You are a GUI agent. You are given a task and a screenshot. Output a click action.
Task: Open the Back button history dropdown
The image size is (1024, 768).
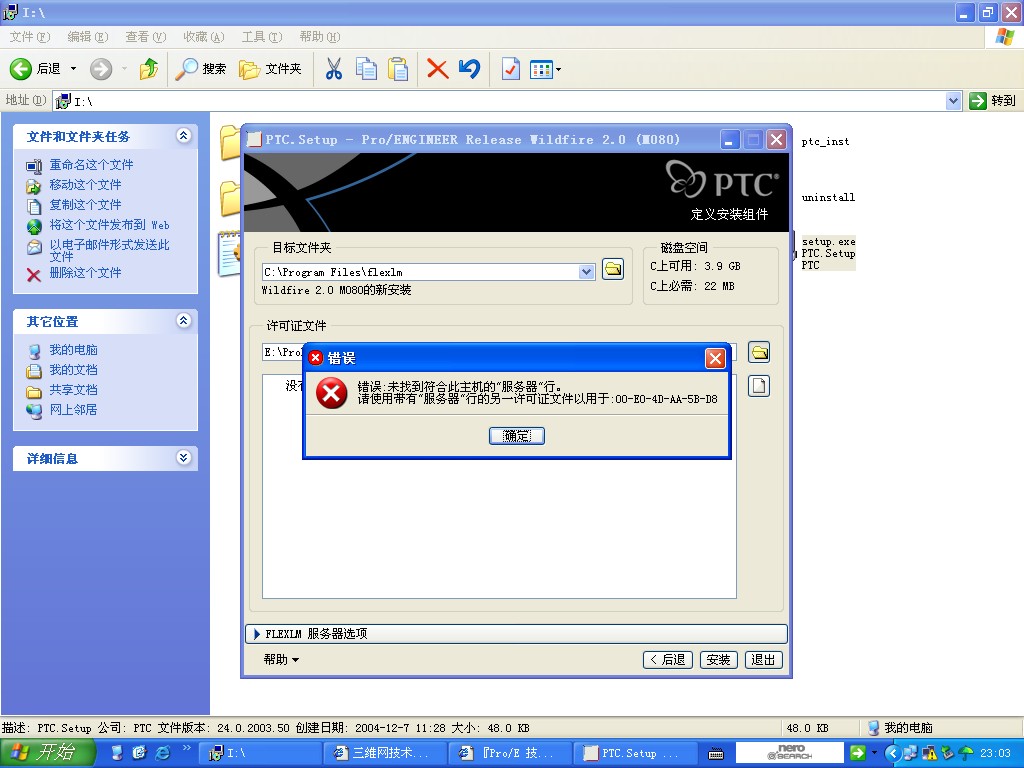point(73,69)
